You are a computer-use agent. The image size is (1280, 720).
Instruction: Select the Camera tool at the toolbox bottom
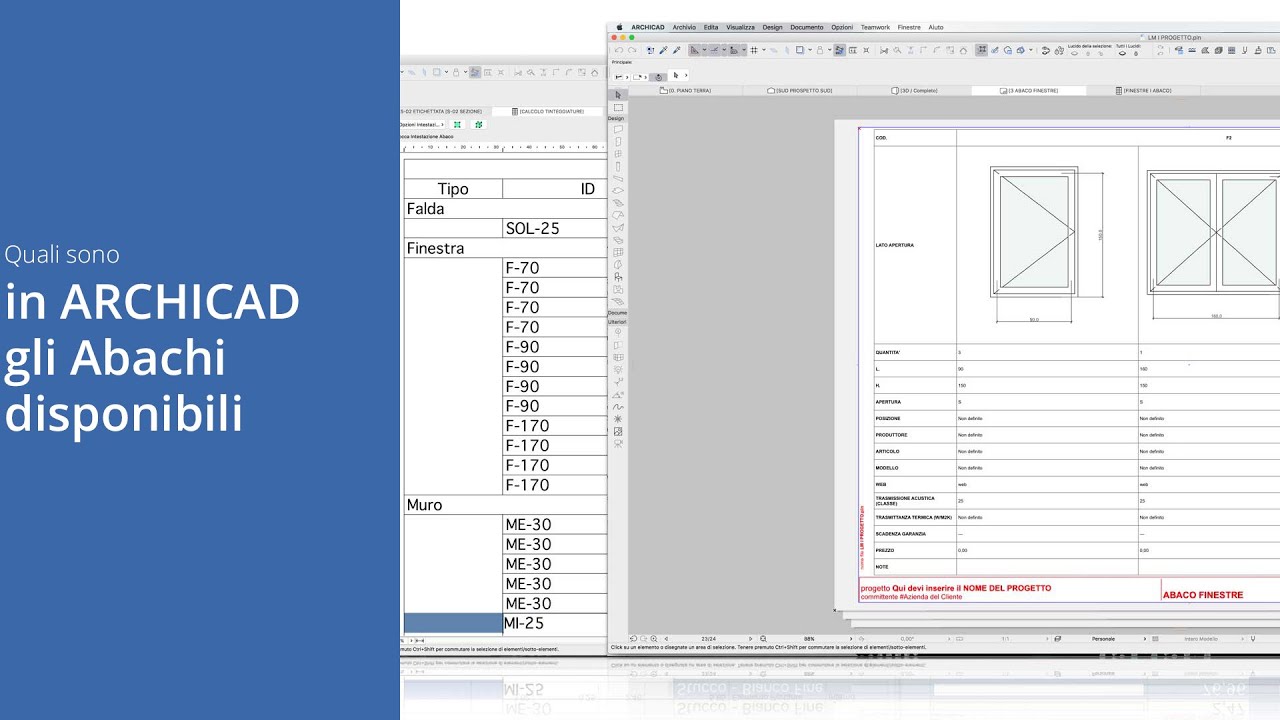[x=618, y=443]
